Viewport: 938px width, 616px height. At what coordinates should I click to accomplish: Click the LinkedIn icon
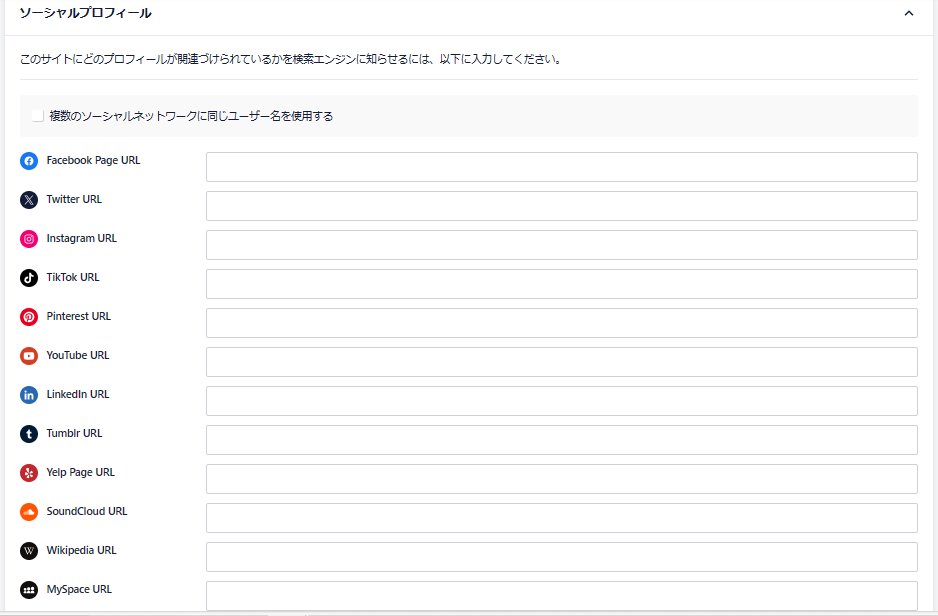[x=29, y=395]
